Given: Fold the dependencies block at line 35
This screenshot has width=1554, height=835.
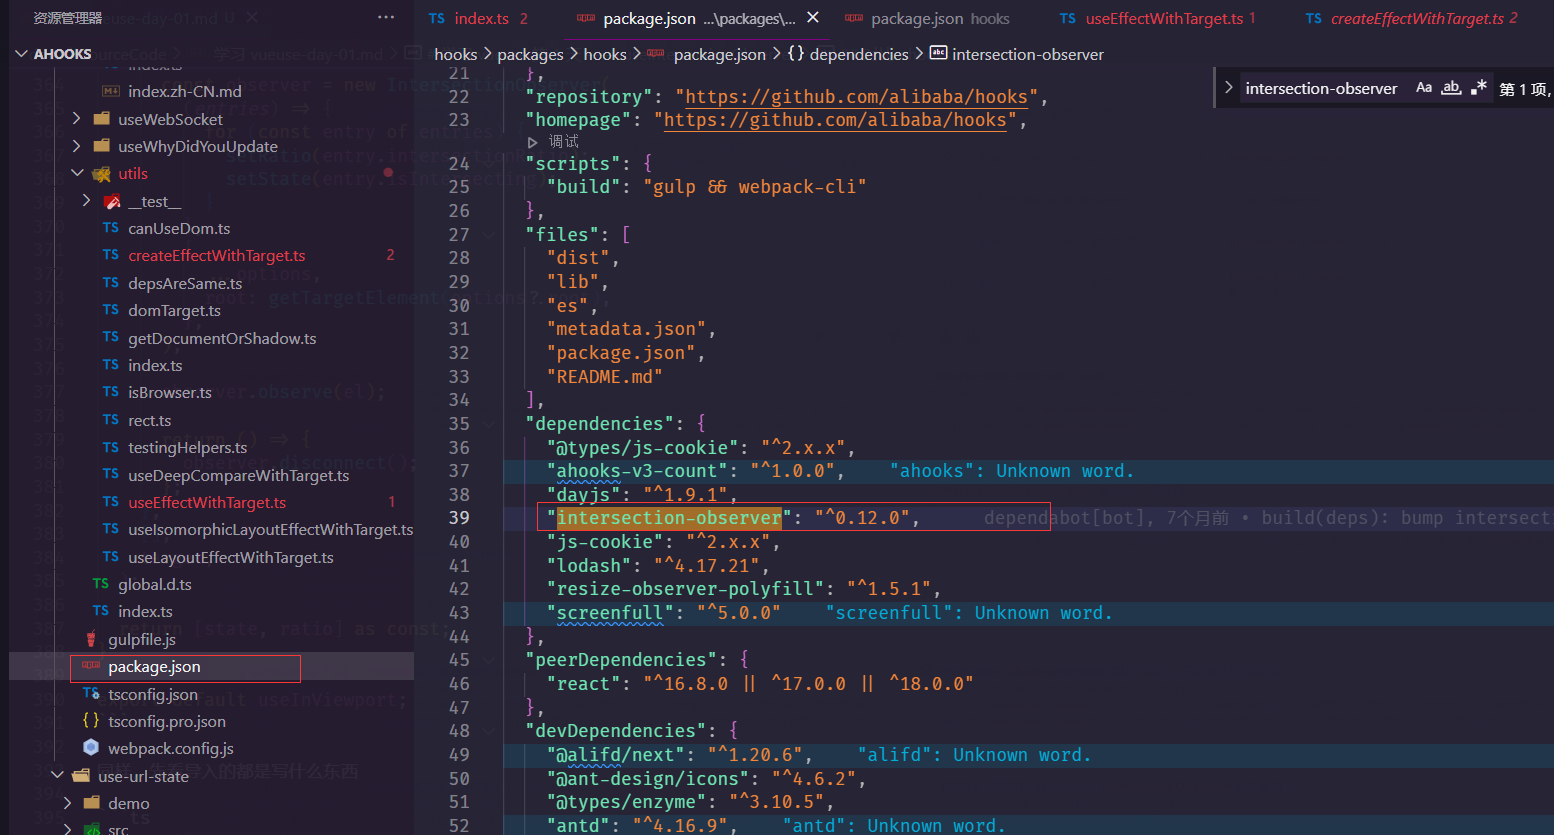Looking at the screenshot, I should 489,424.
